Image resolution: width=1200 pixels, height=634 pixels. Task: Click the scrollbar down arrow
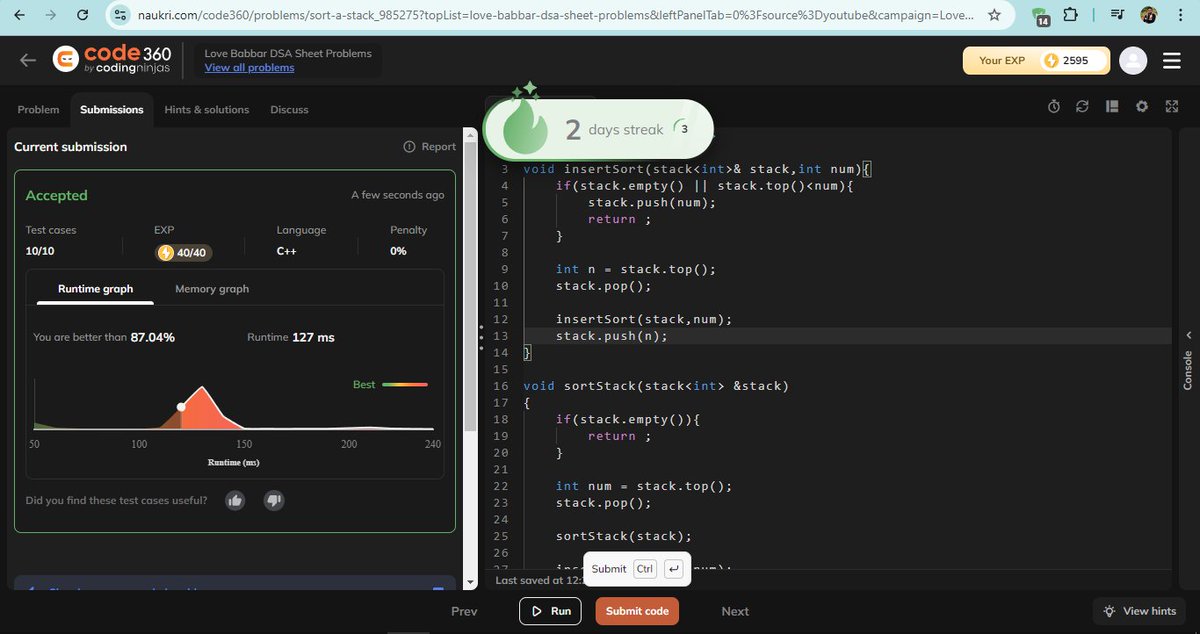(470, 580)
